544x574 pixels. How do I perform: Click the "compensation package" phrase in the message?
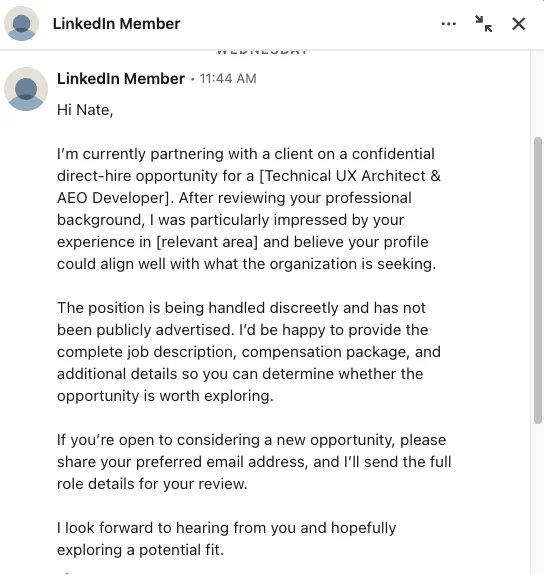[x=324, y=352]
